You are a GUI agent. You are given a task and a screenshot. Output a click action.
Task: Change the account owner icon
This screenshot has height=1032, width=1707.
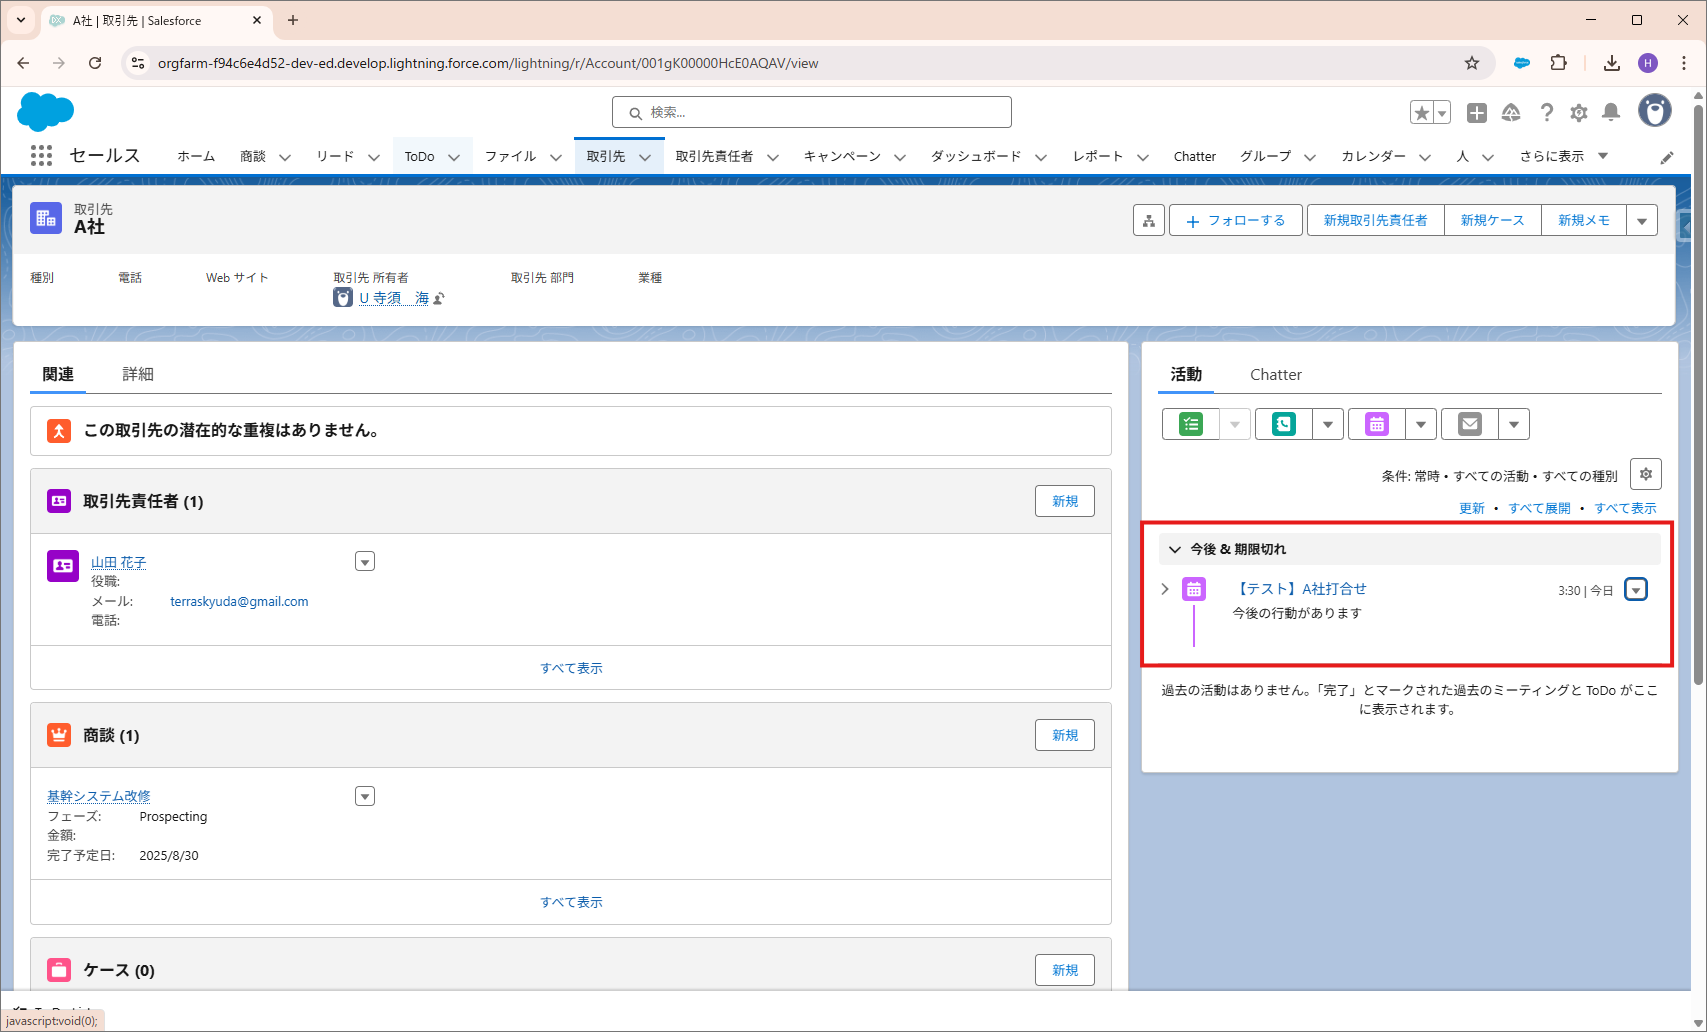point(439,298)
